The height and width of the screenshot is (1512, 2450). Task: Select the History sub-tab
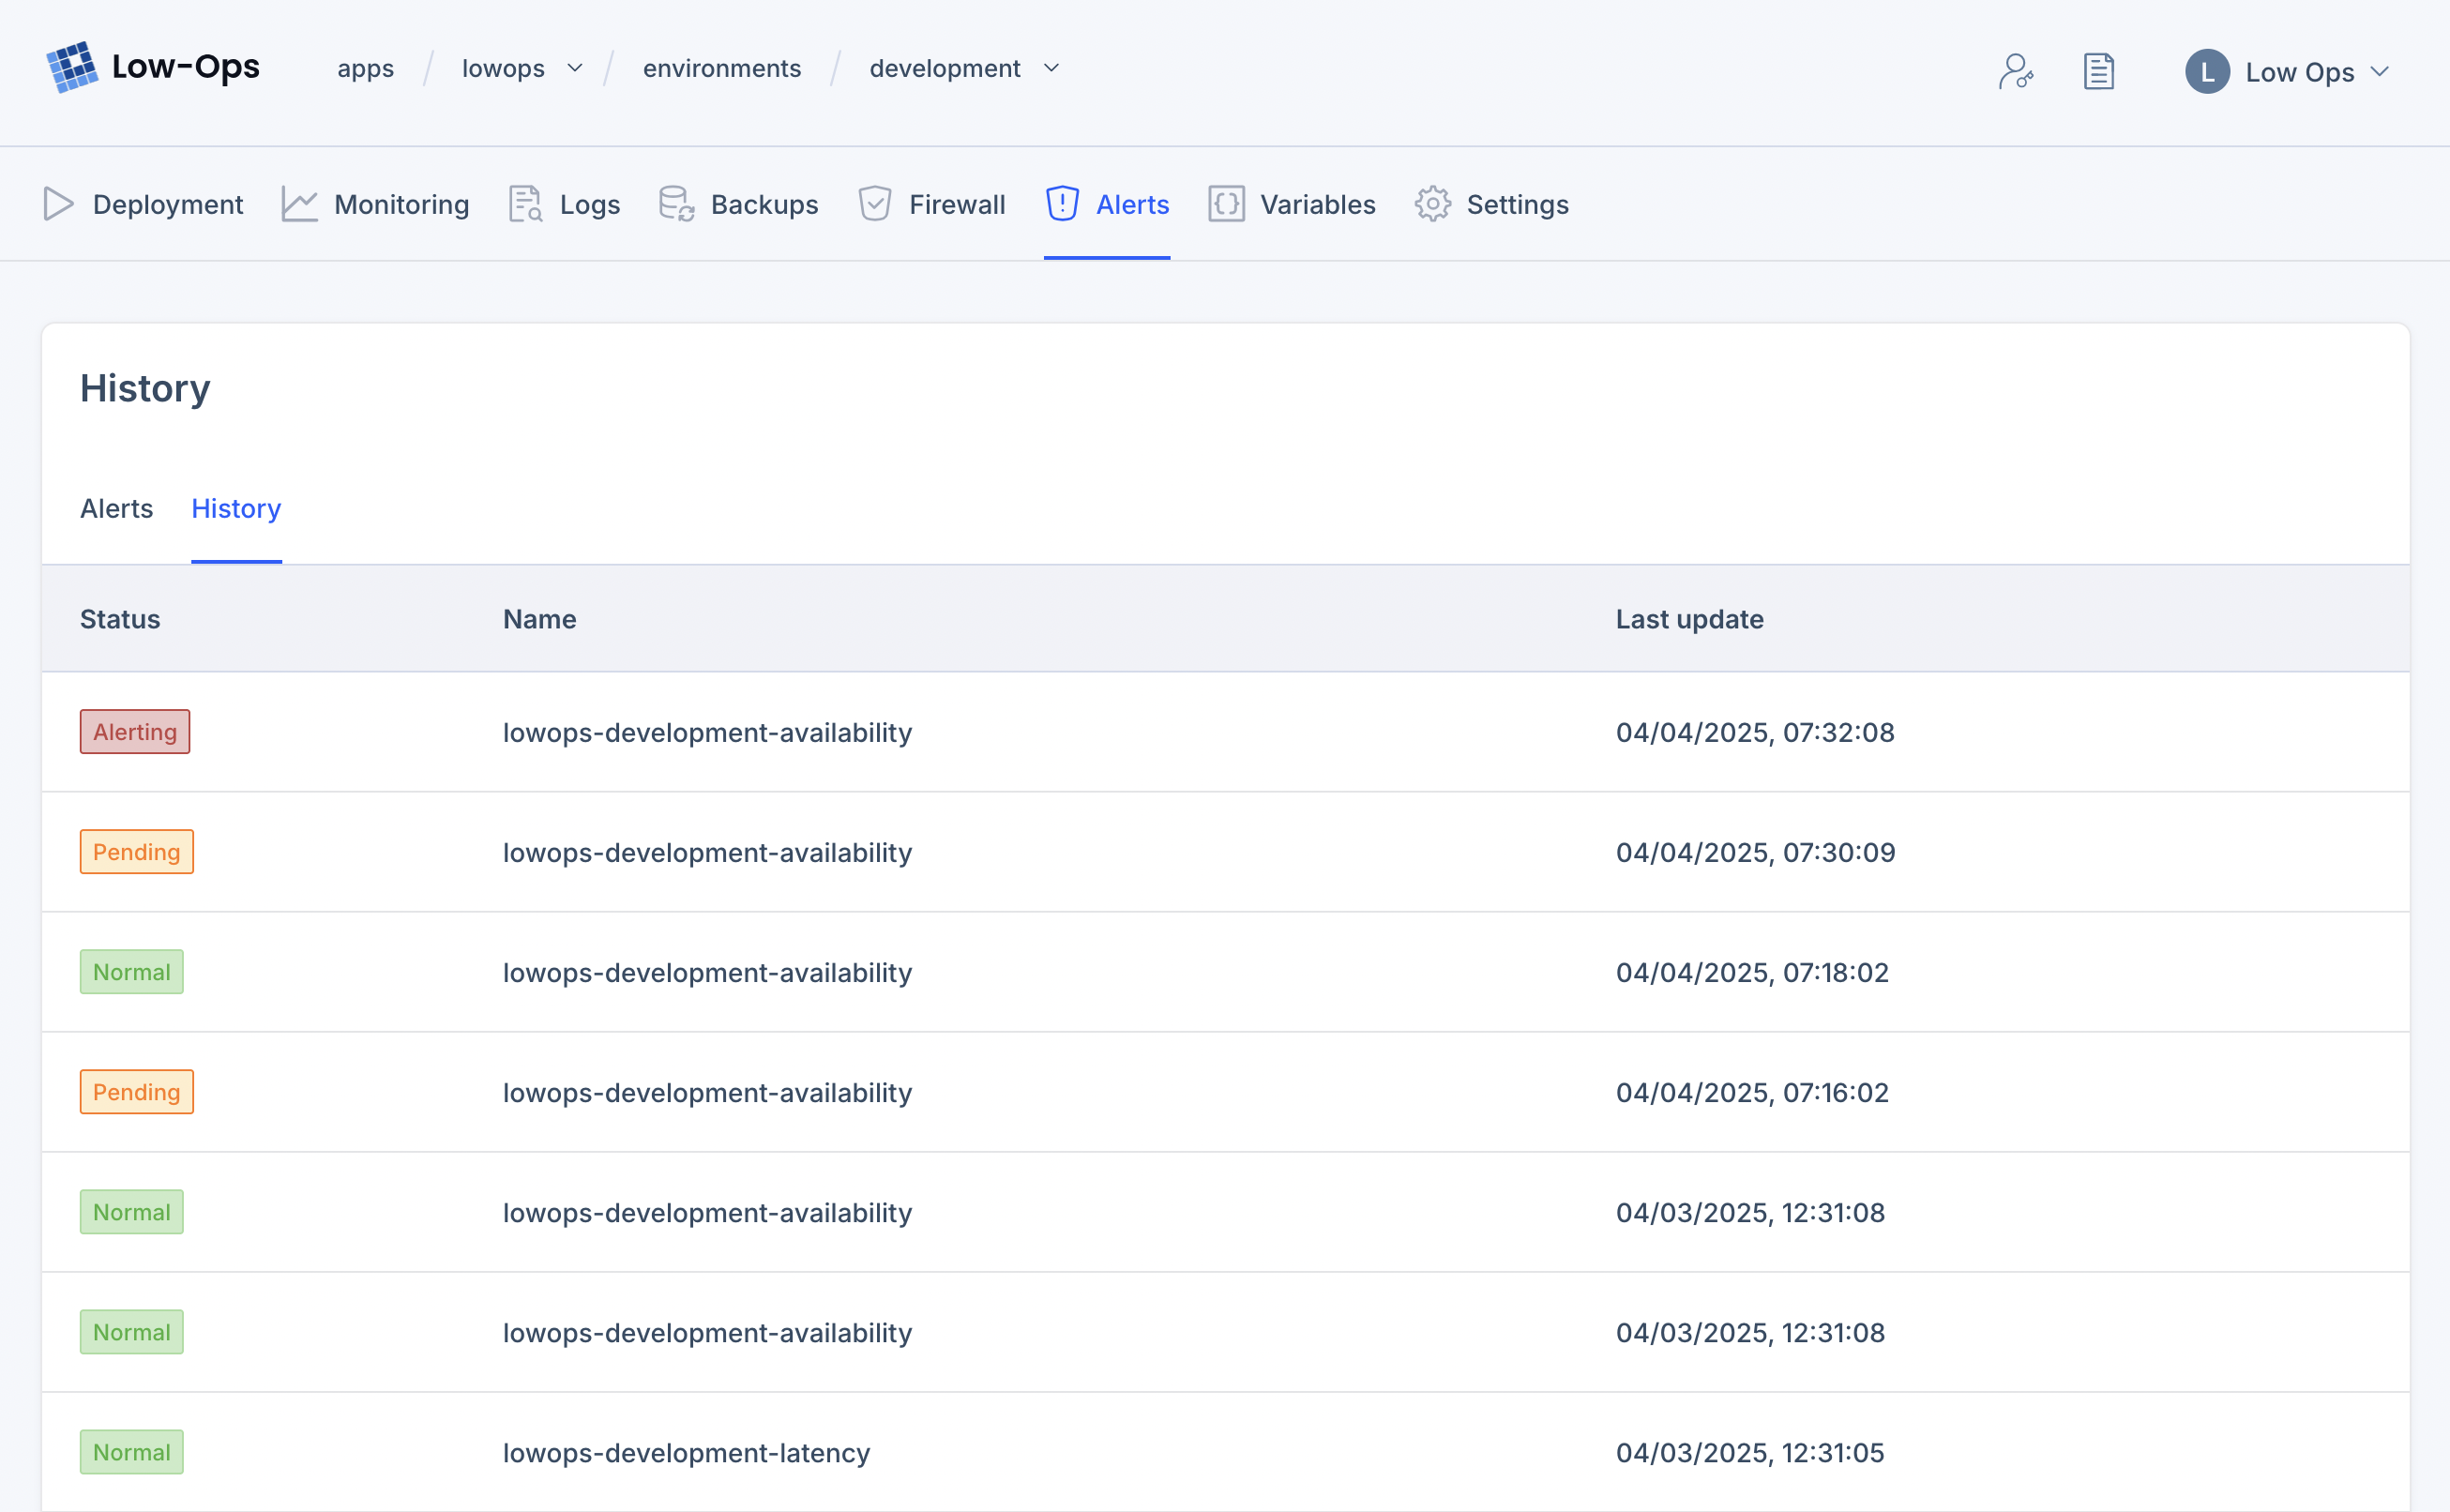(236, 508)
